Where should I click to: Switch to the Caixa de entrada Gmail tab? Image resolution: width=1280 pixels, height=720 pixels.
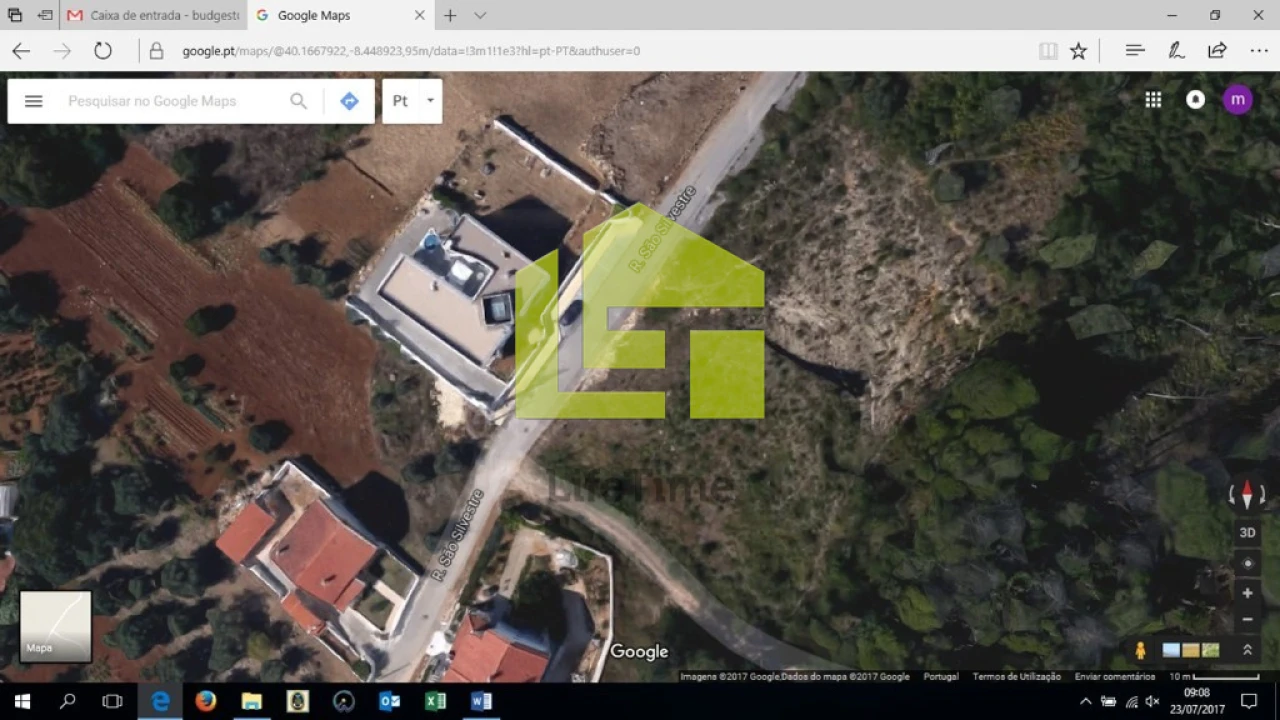[x=155, y=15]
